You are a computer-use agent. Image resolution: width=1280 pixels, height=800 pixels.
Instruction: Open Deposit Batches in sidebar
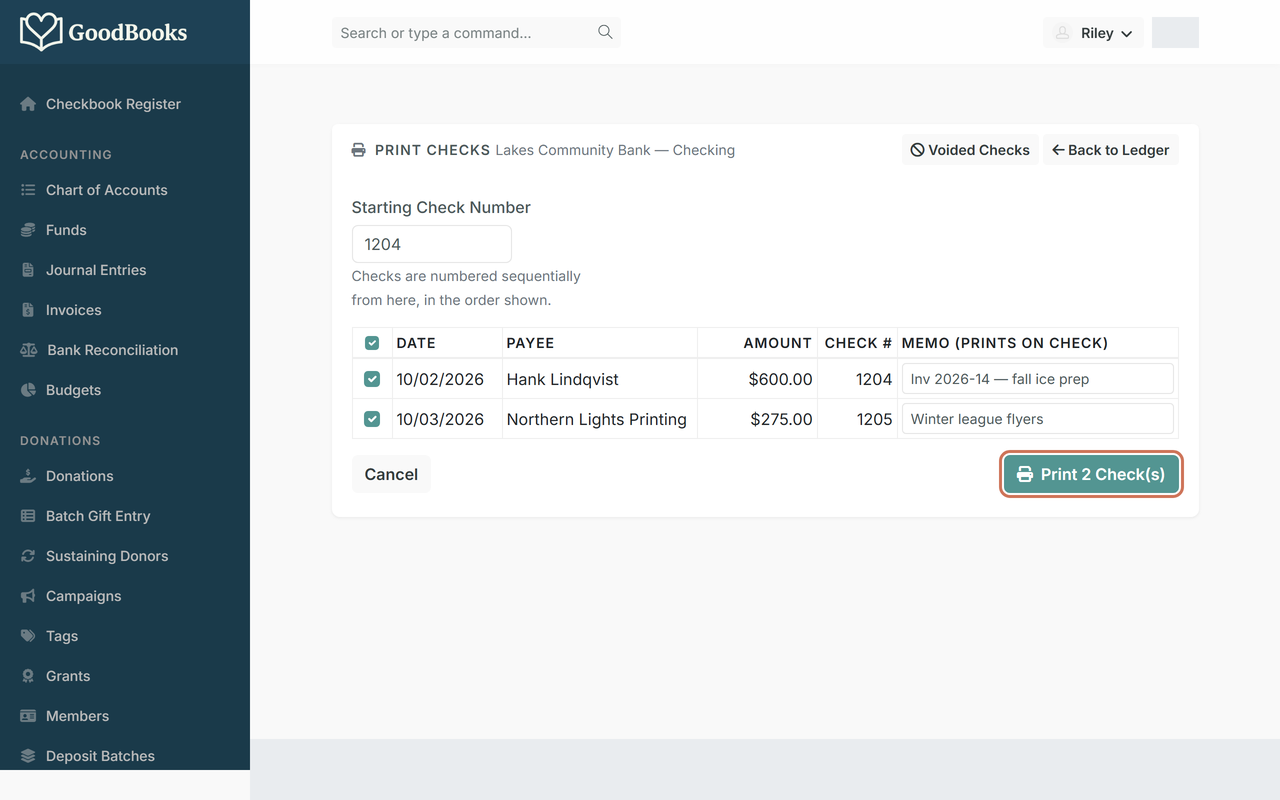coord(125,756)
